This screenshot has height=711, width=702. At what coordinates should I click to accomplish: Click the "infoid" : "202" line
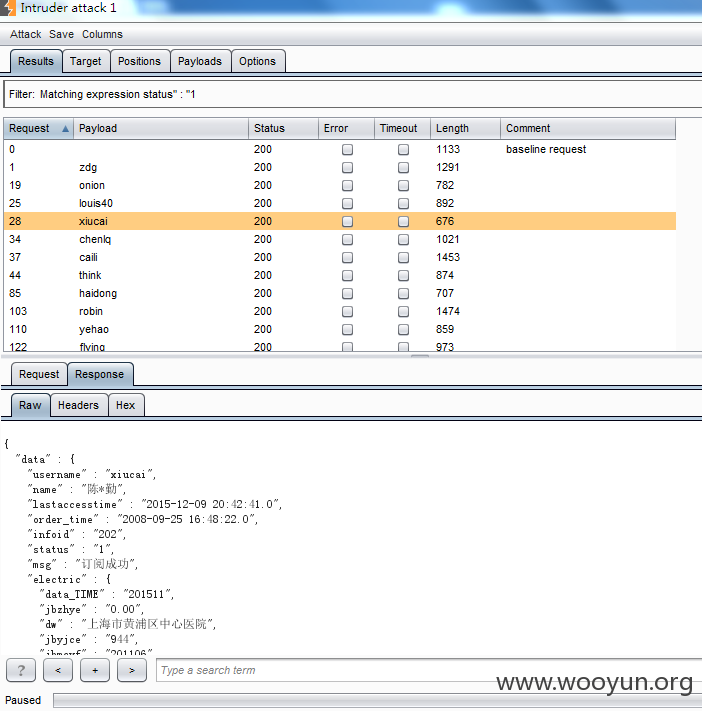point(76,535)
